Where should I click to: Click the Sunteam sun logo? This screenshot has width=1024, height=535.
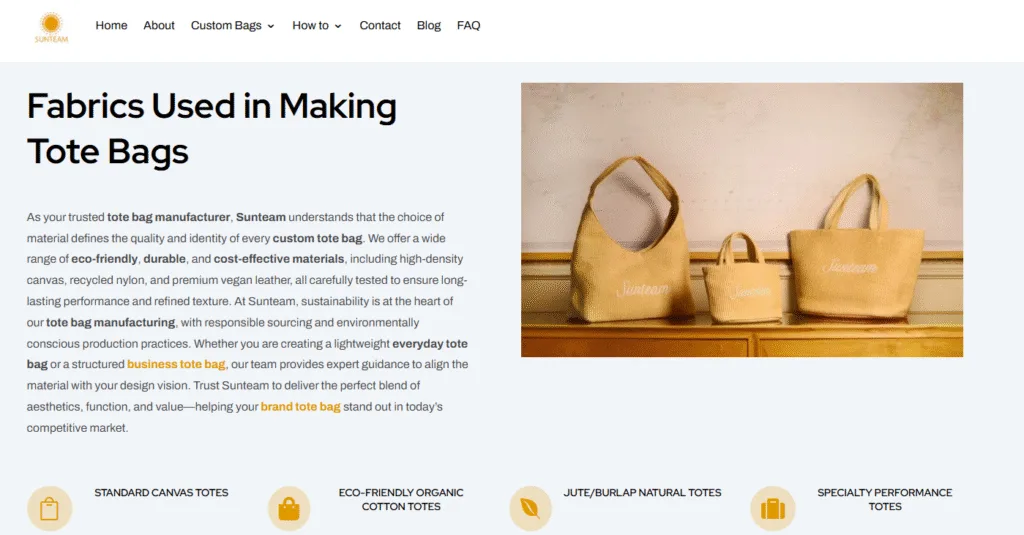pyautogui.click(x=51, y=27)
